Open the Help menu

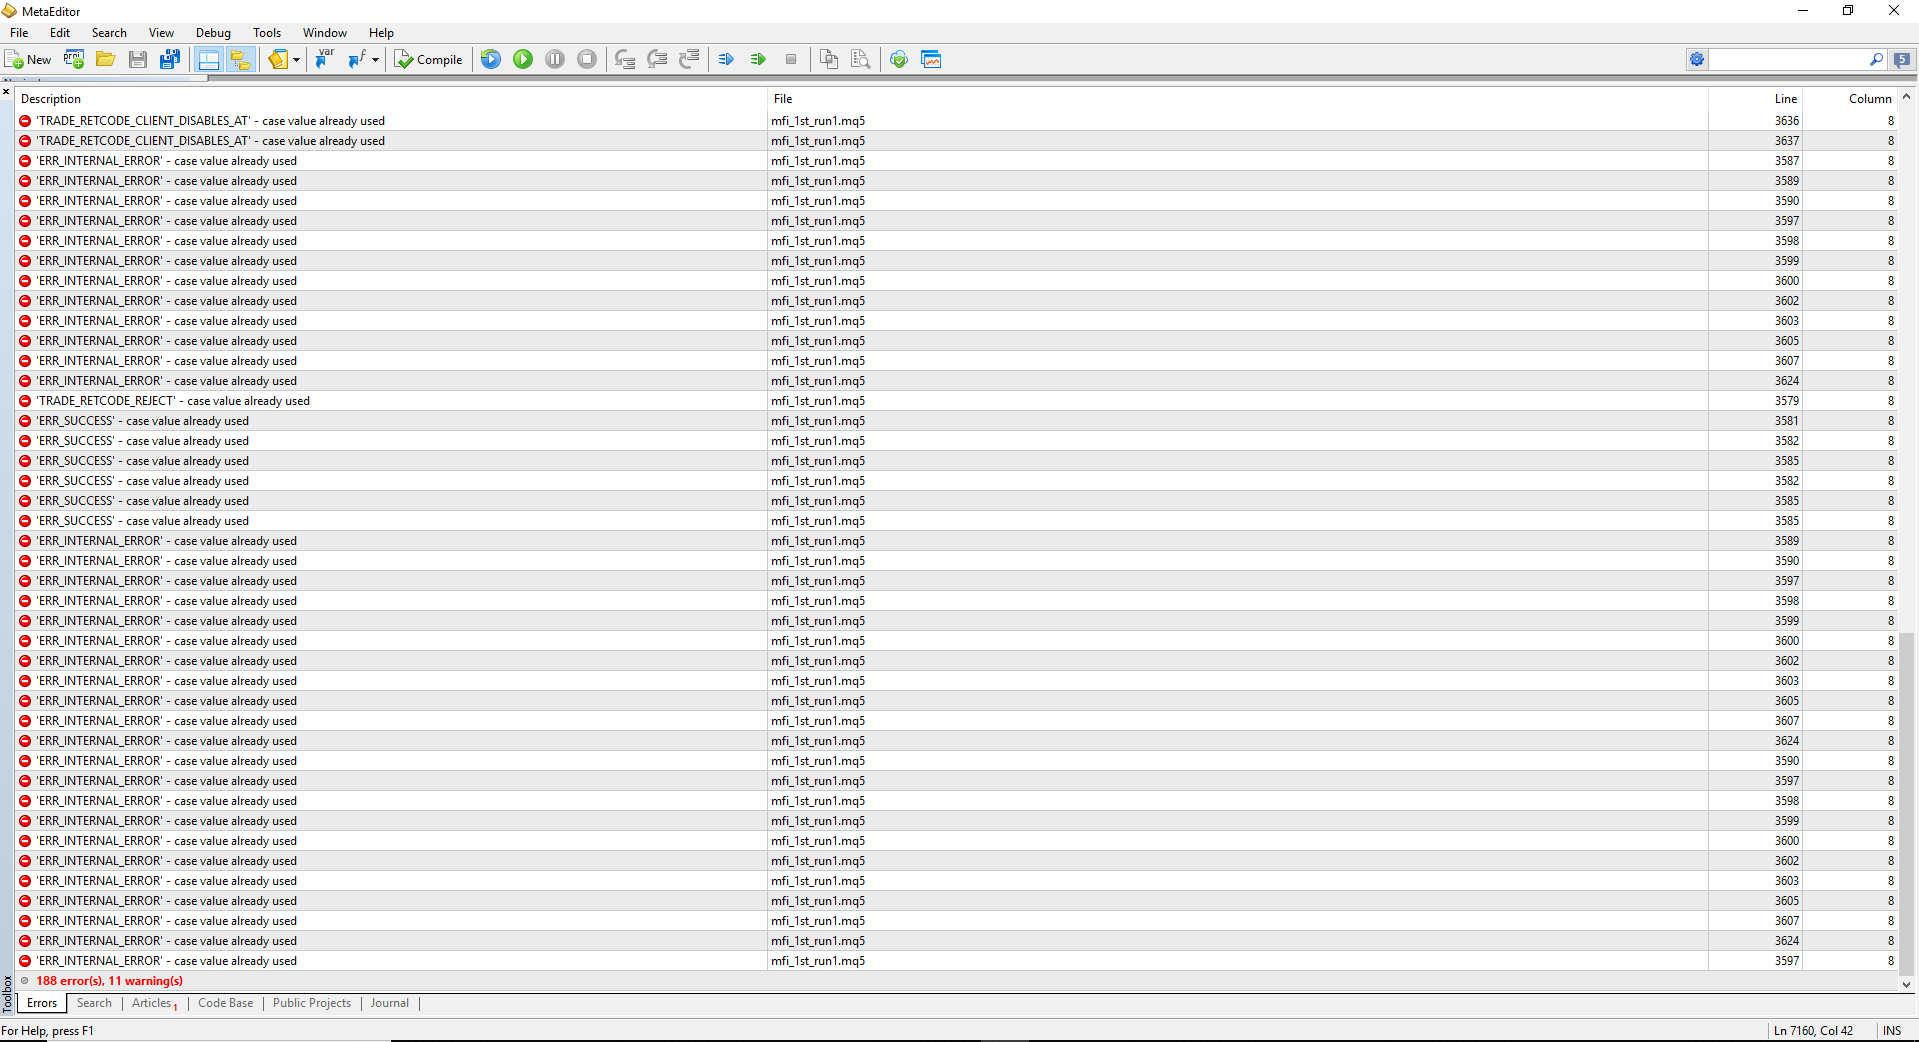pyautogui.click(x=381, y=33)
